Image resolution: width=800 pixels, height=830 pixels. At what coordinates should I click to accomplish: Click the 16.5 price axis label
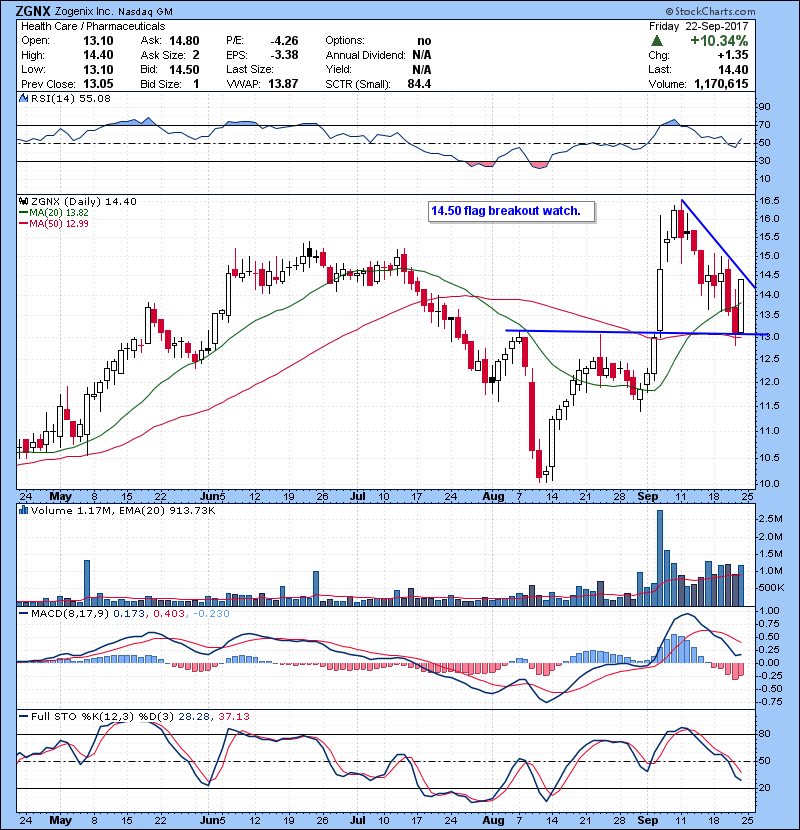pos(769,201)
